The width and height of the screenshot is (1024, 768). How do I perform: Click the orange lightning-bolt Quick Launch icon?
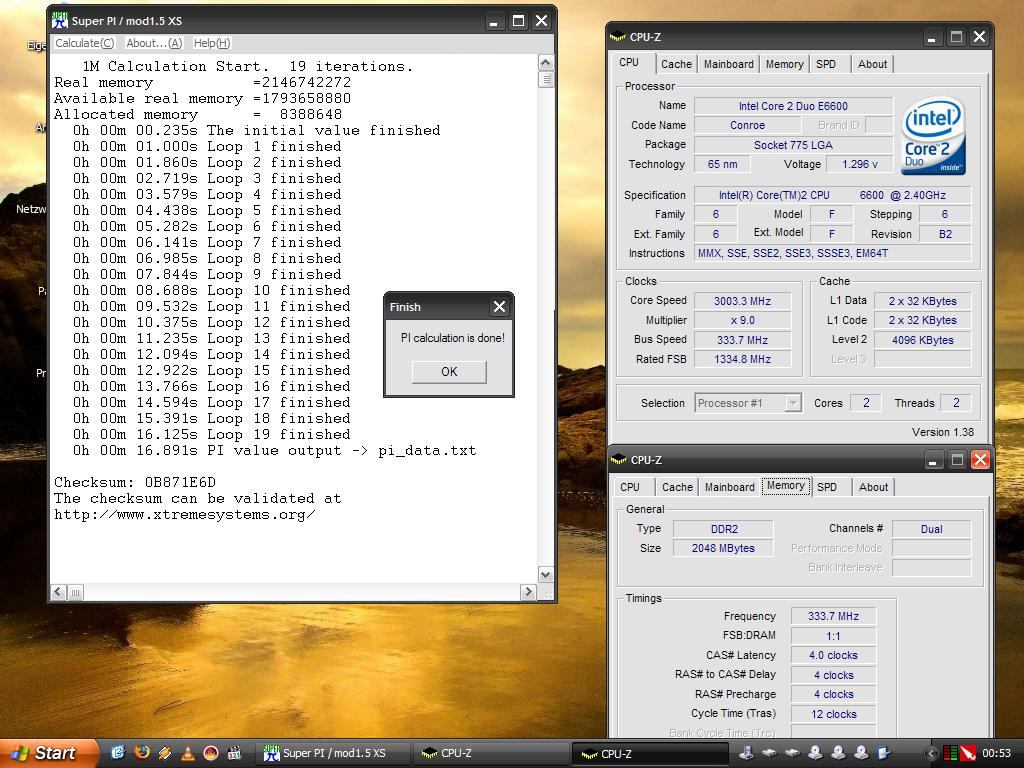pyautogui.click(x=165, y=753)
